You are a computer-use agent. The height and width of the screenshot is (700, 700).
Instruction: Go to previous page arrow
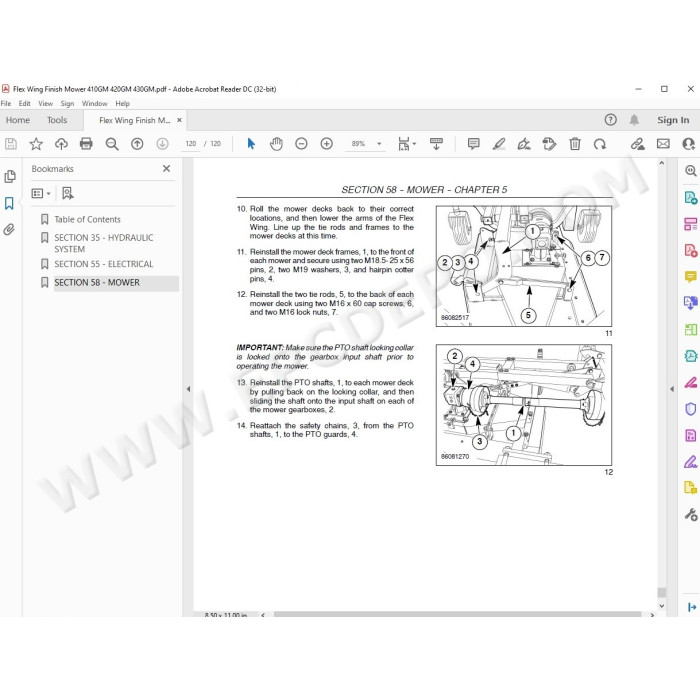tap(137, 144)
